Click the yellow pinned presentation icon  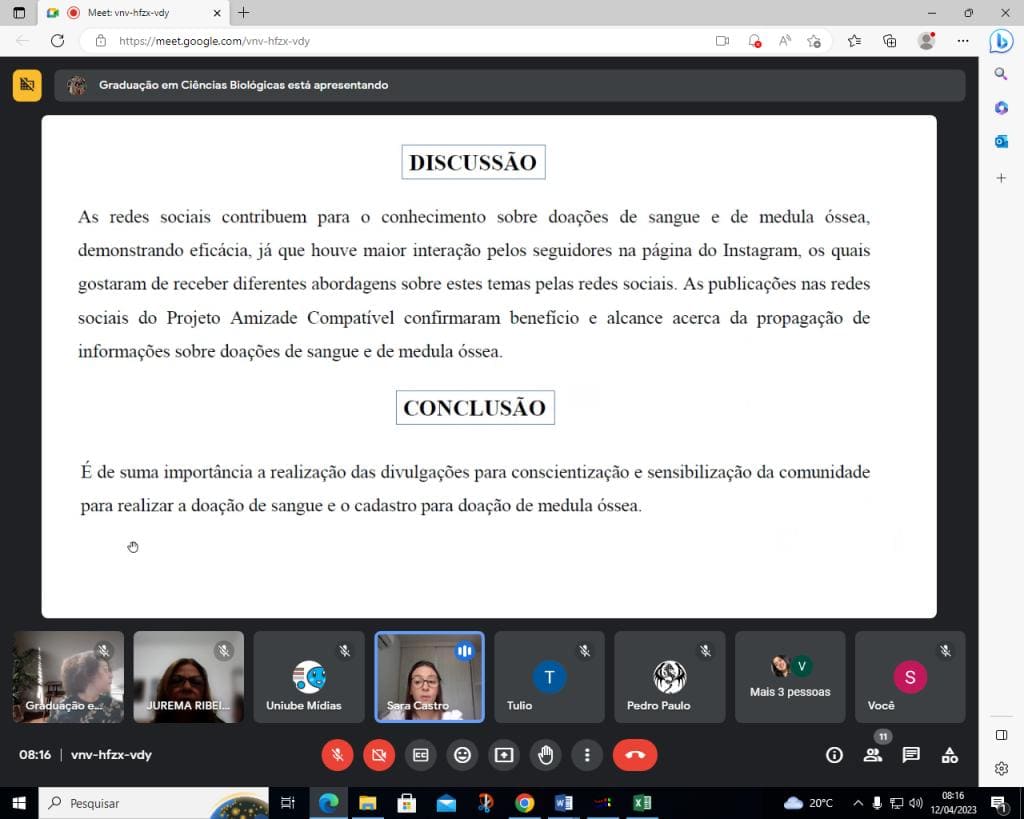27,85
